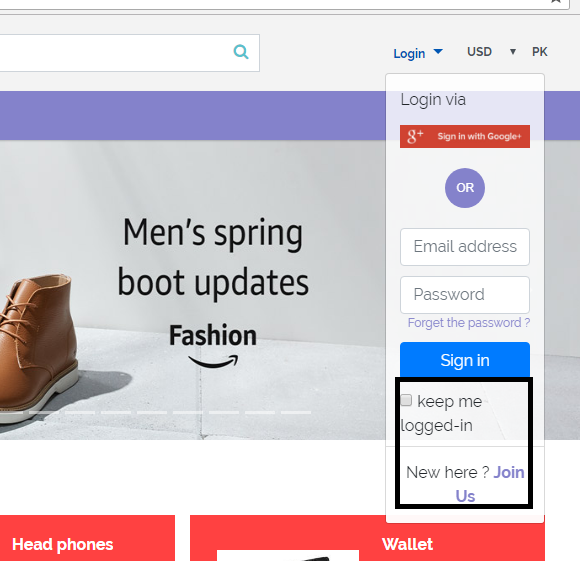Screen dimensions: 580x561
Task: Click the search magnifier icon
Action: [x=241, y=52]
